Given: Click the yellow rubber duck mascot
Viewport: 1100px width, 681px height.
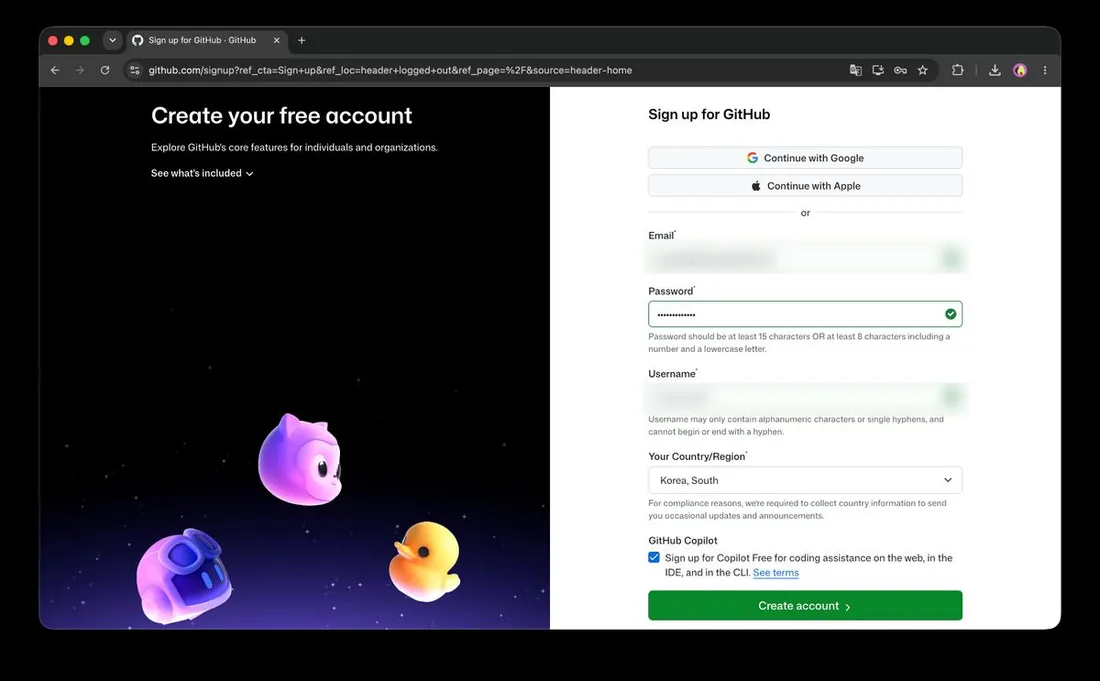Looking at the screenshot, I should tap(425, 561).
